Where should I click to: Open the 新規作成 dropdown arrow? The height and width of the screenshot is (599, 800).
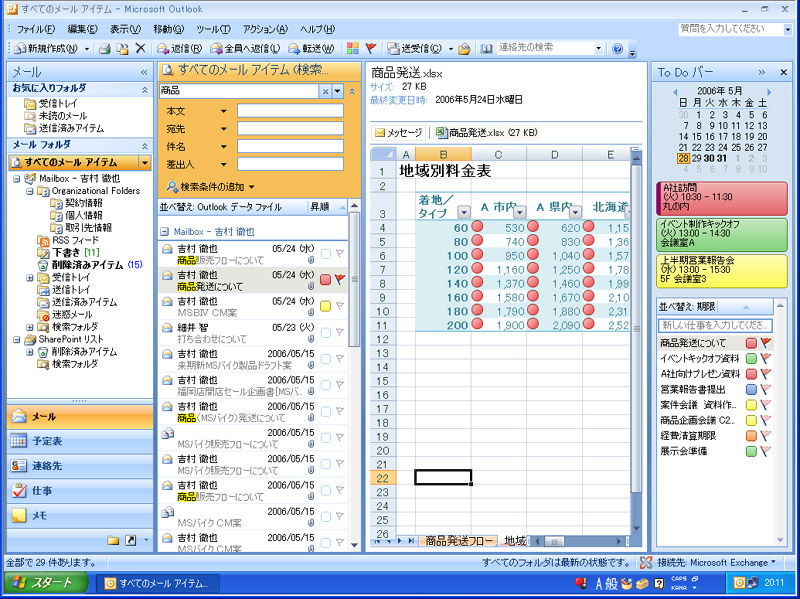86,49
